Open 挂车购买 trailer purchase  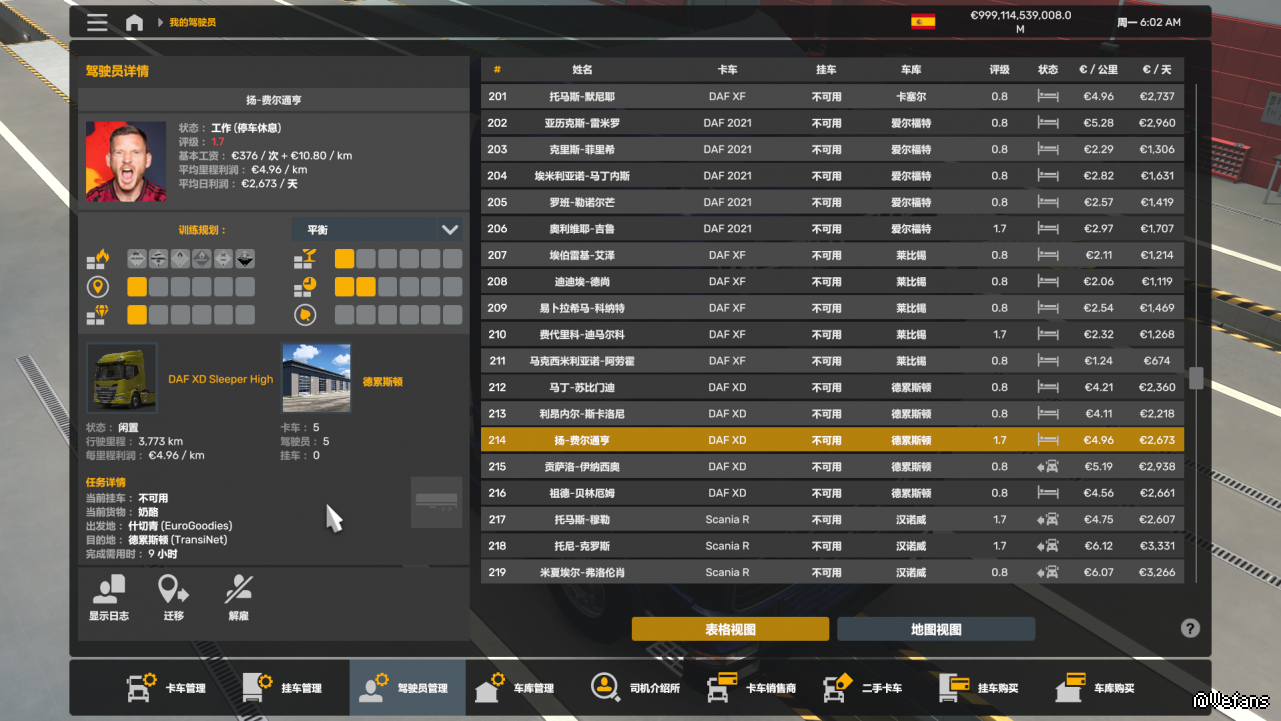click(978, 688)
